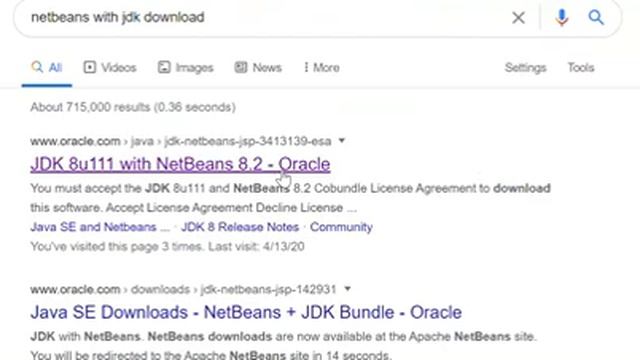Viewport: 640px width, 360px height.
Task: Click the www.oracle.com › downloads breadcrumb of second result
Action: click(x=183, y=289)
